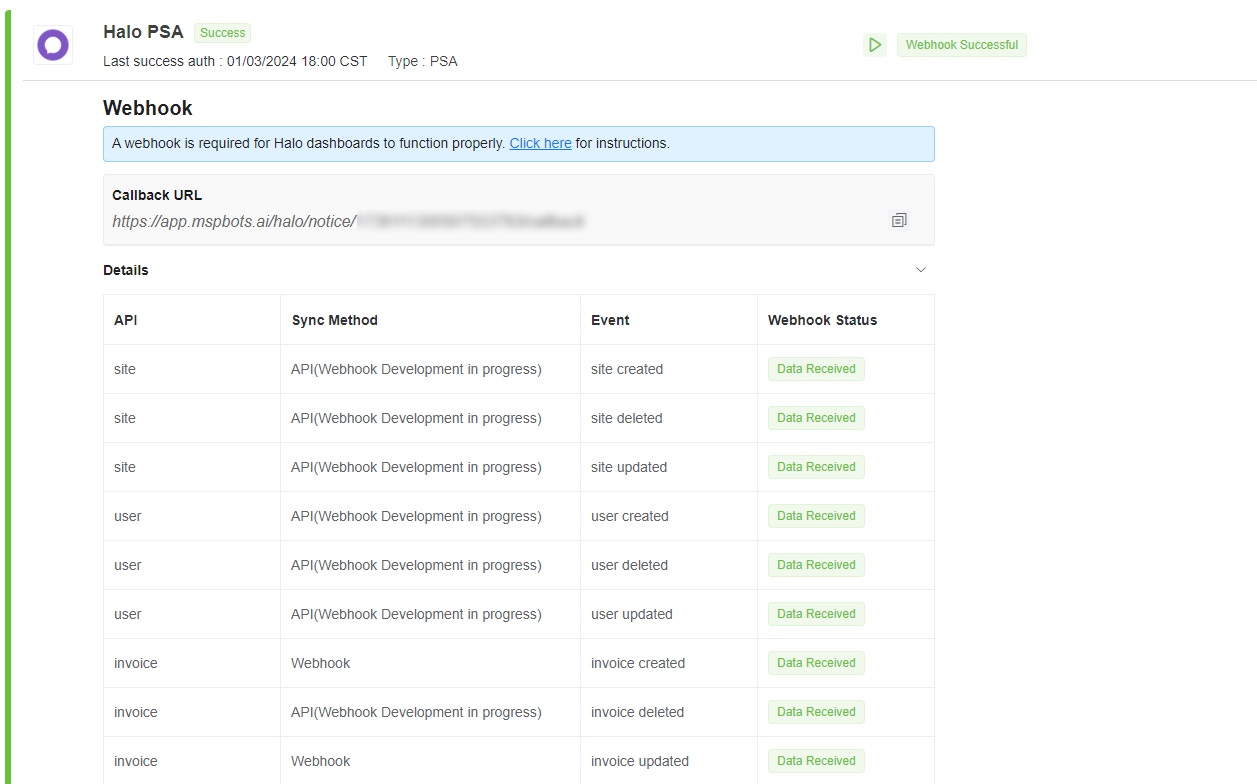This screenshot has width=1257, height=784.
Task: Click the Webhook Status column header
Action: [822, 320]
